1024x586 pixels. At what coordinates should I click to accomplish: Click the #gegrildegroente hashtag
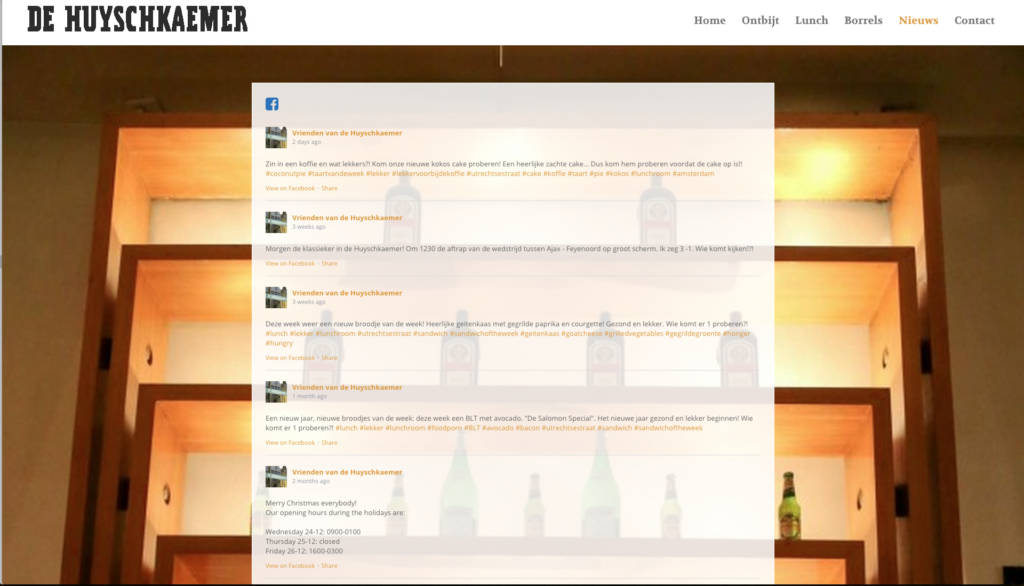692,334
